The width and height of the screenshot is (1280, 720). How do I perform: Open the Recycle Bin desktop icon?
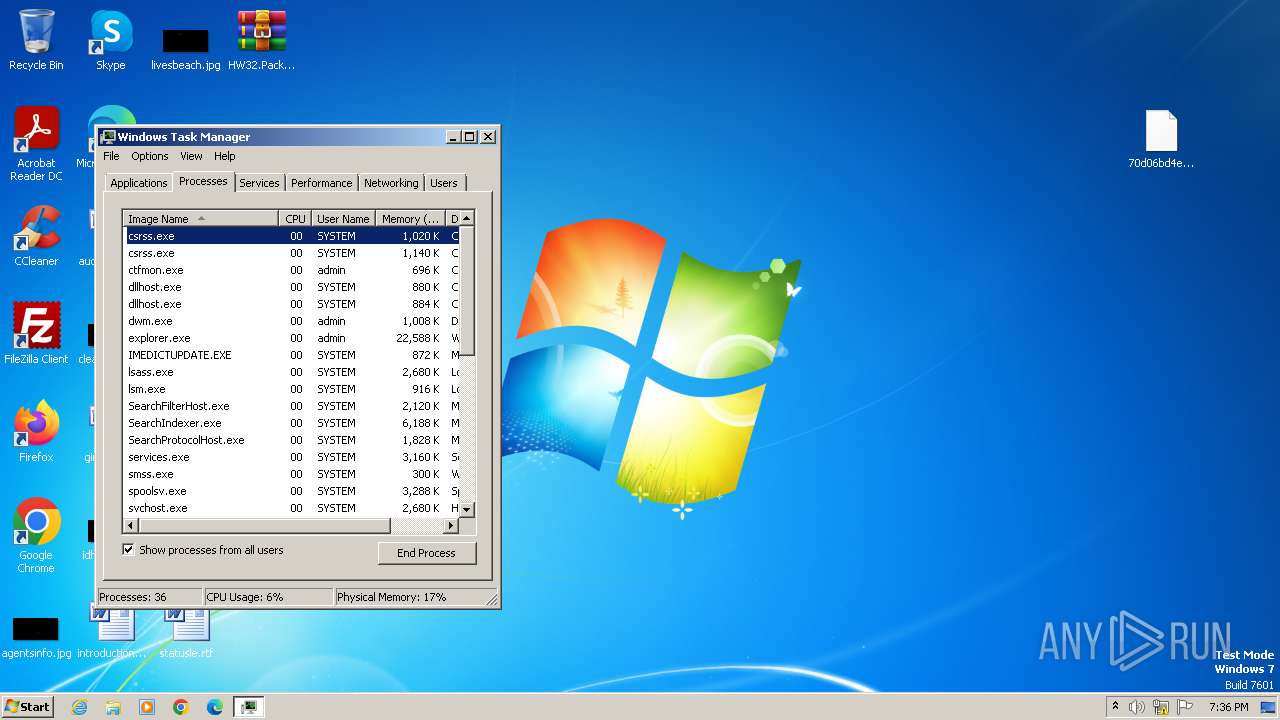[36, 40]
